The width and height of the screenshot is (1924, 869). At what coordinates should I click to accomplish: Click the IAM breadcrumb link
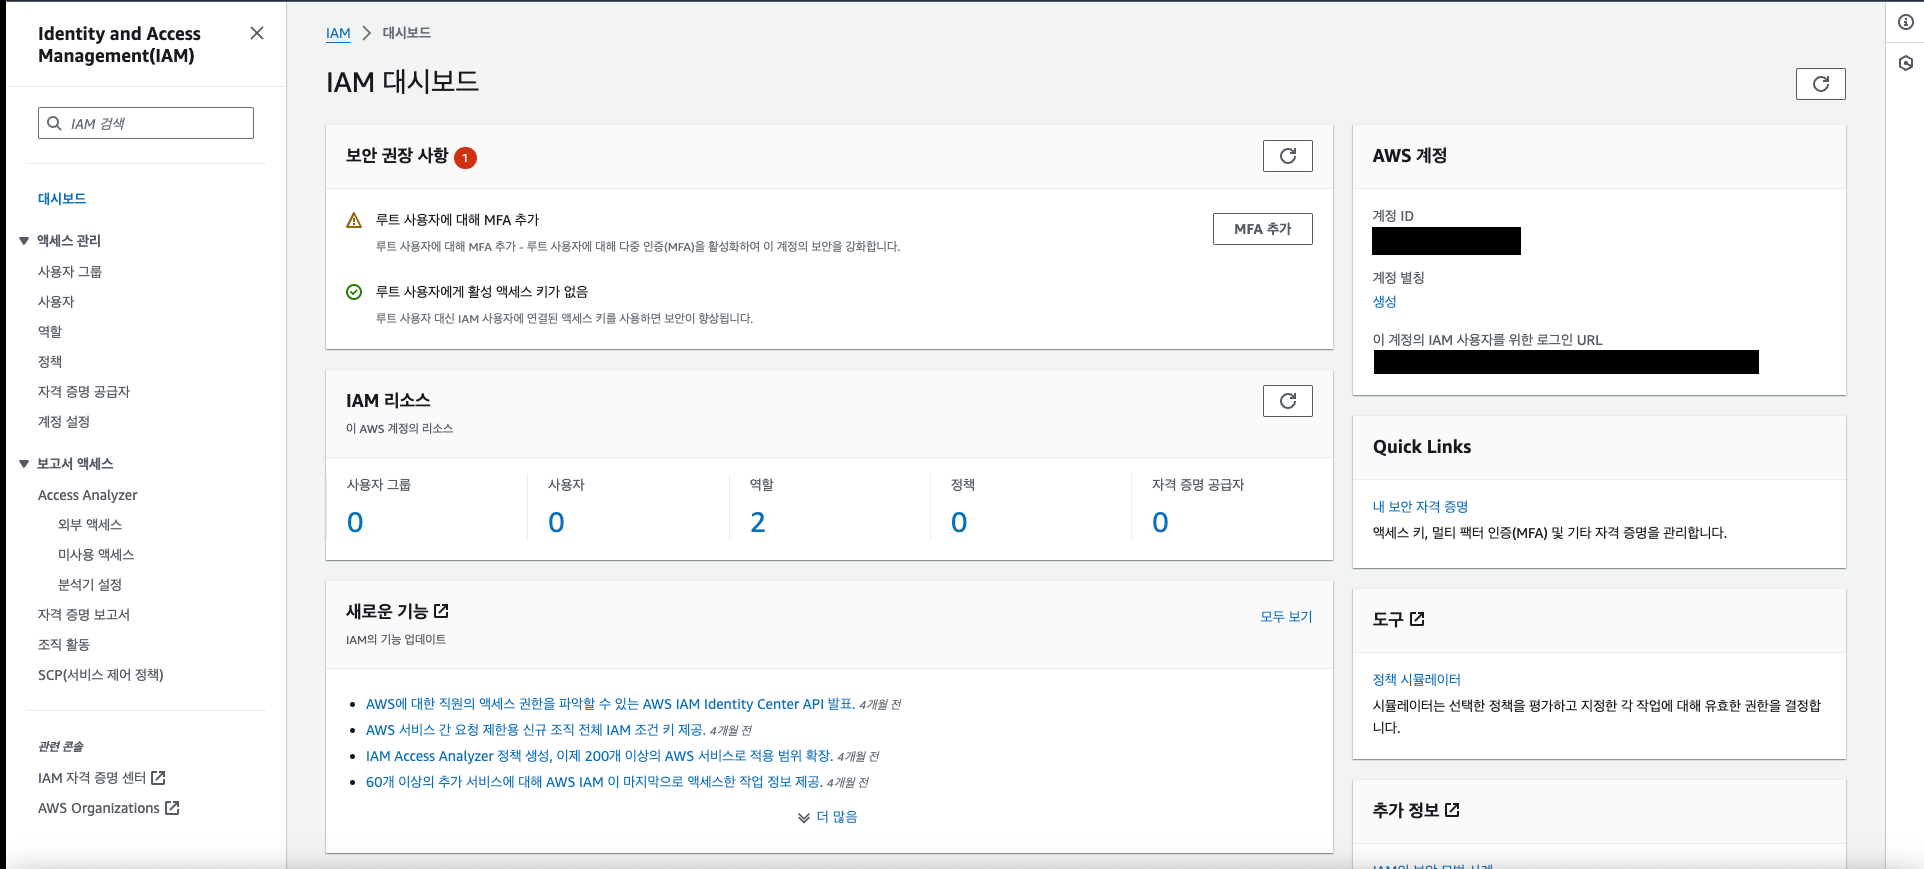pos(338,33)
